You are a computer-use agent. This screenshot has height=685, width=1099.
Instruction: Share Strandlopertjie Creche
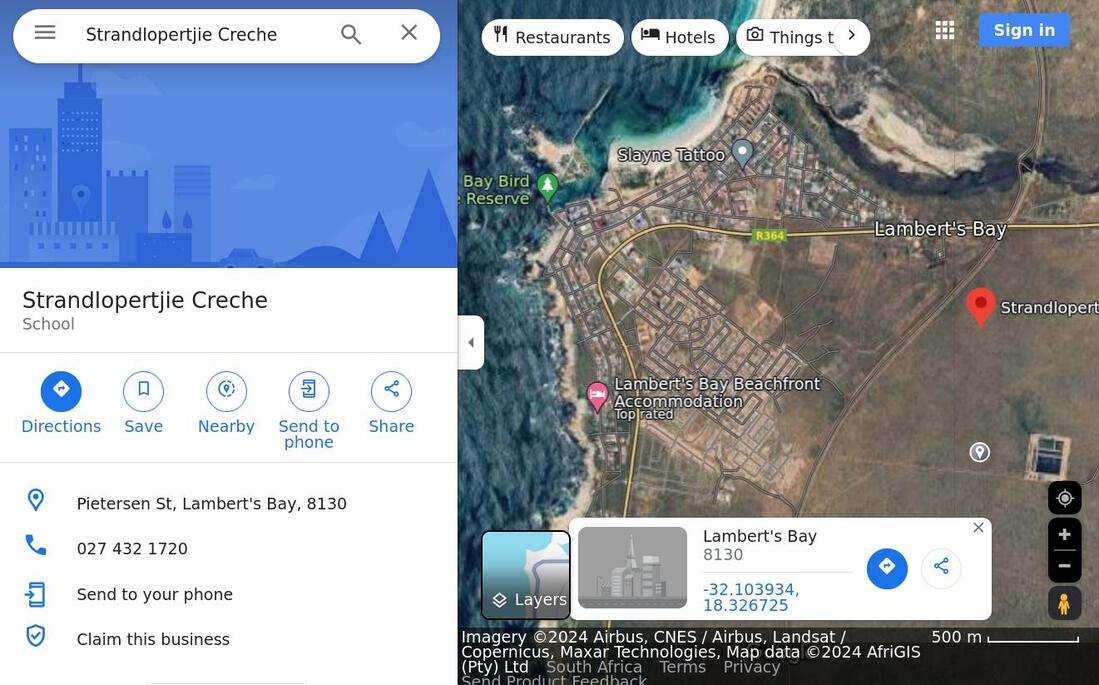click(391, 403)
